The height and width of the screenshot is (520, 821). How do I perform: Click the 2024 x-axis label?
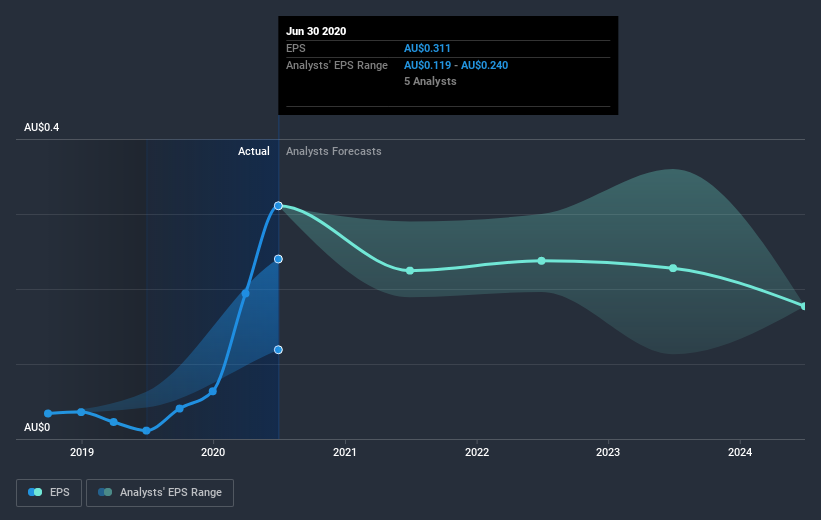(x=740, y=452)
